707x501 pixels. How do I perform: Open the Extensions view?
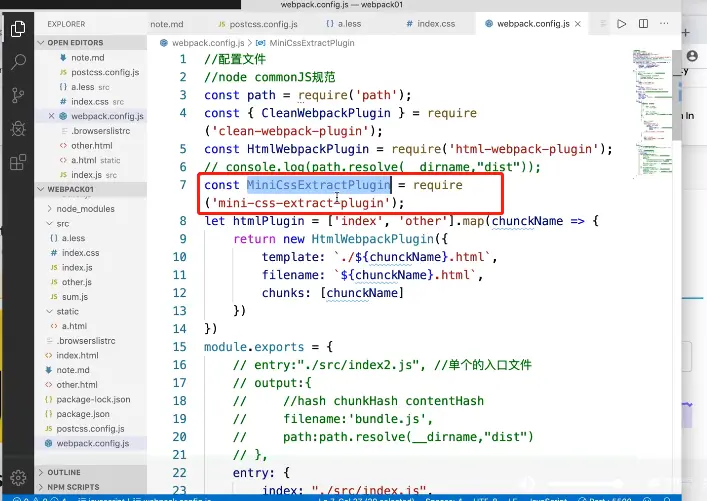18,162
